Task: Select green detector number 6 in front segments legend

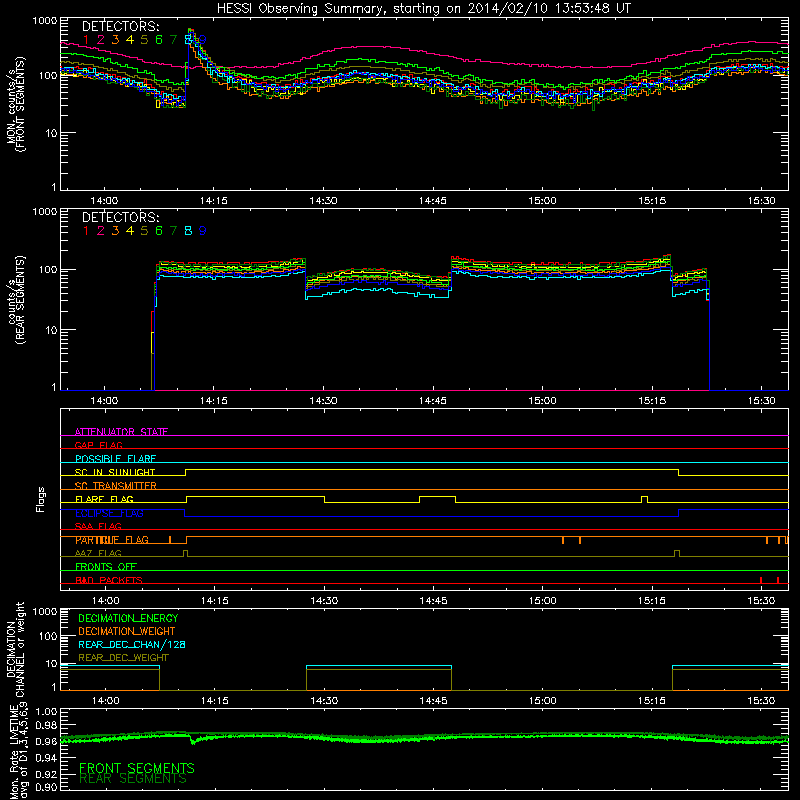Action: point(159,39)
